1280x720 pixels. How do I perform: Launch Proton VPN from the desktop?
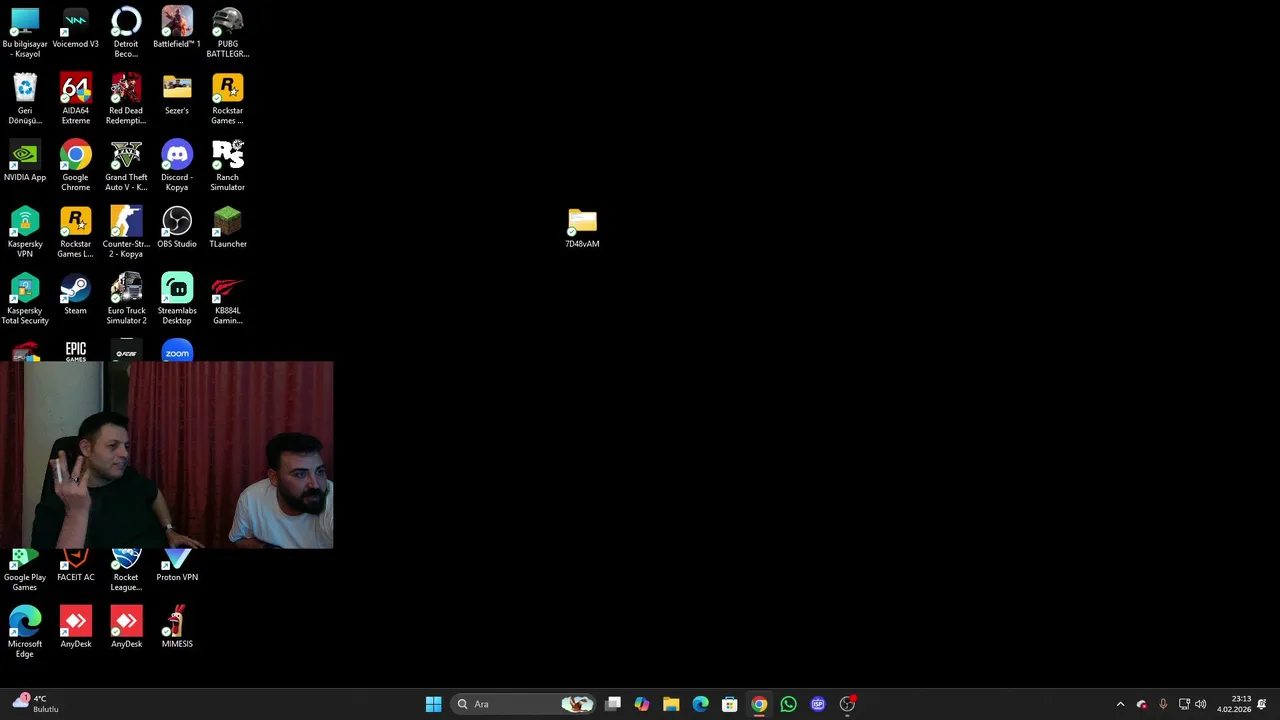177,566
